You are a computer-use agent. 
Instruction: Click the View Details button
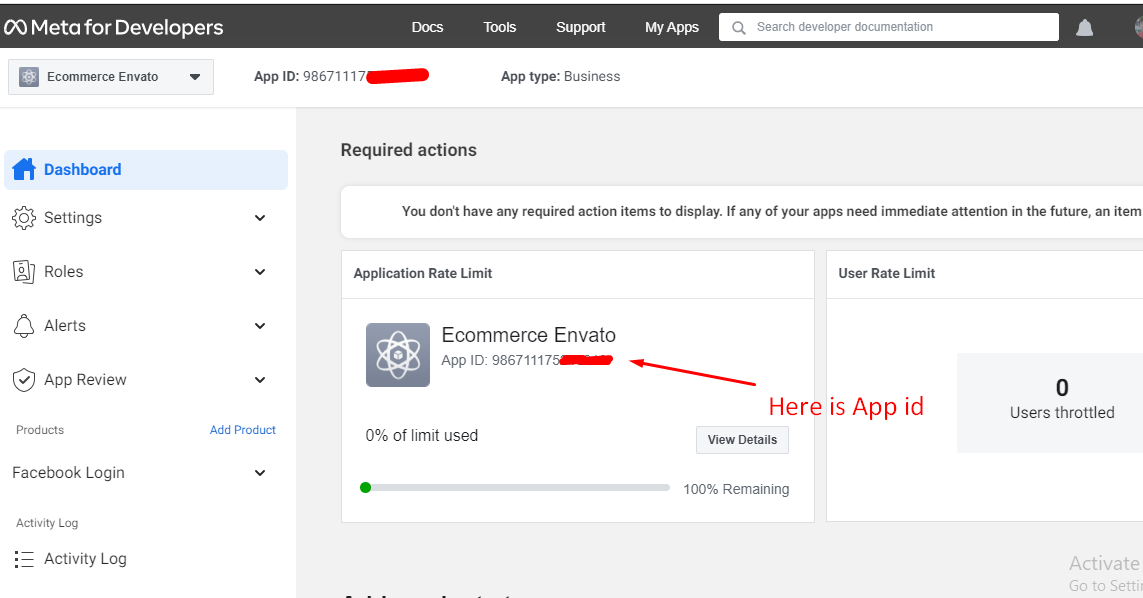(742, 440)
